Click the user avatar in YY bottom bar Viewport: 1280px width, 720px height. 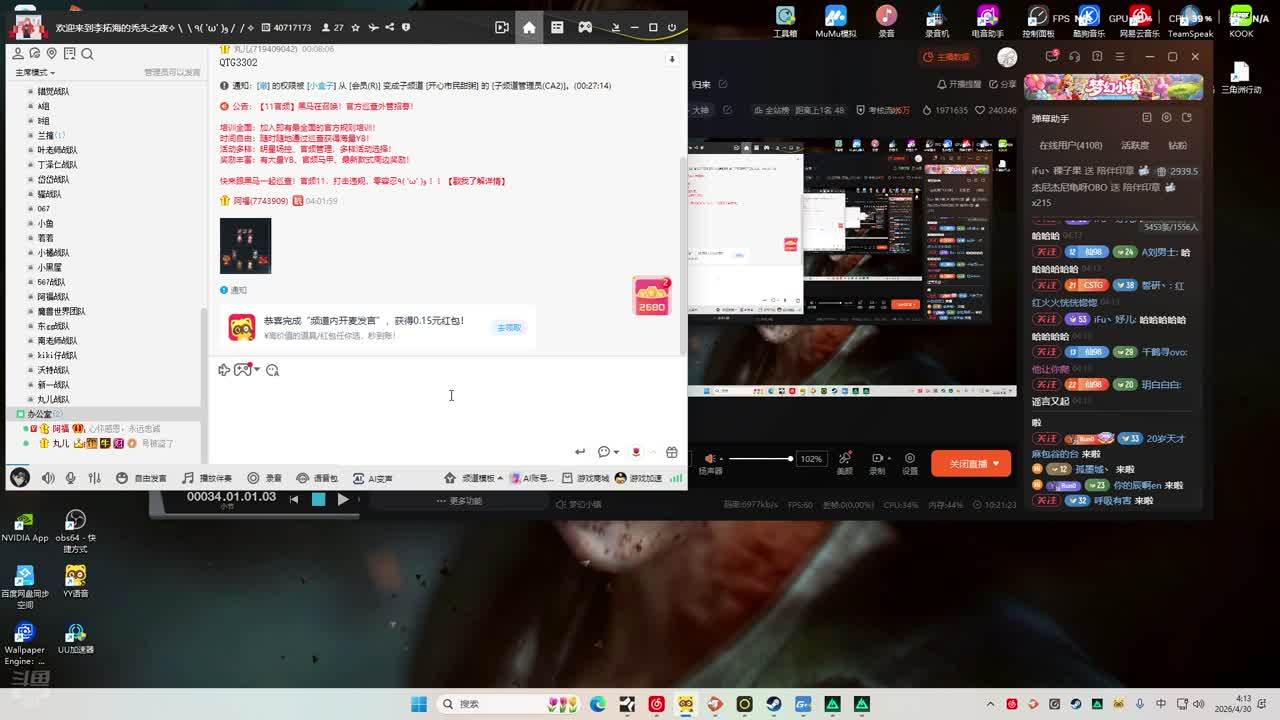coord(19,478)
